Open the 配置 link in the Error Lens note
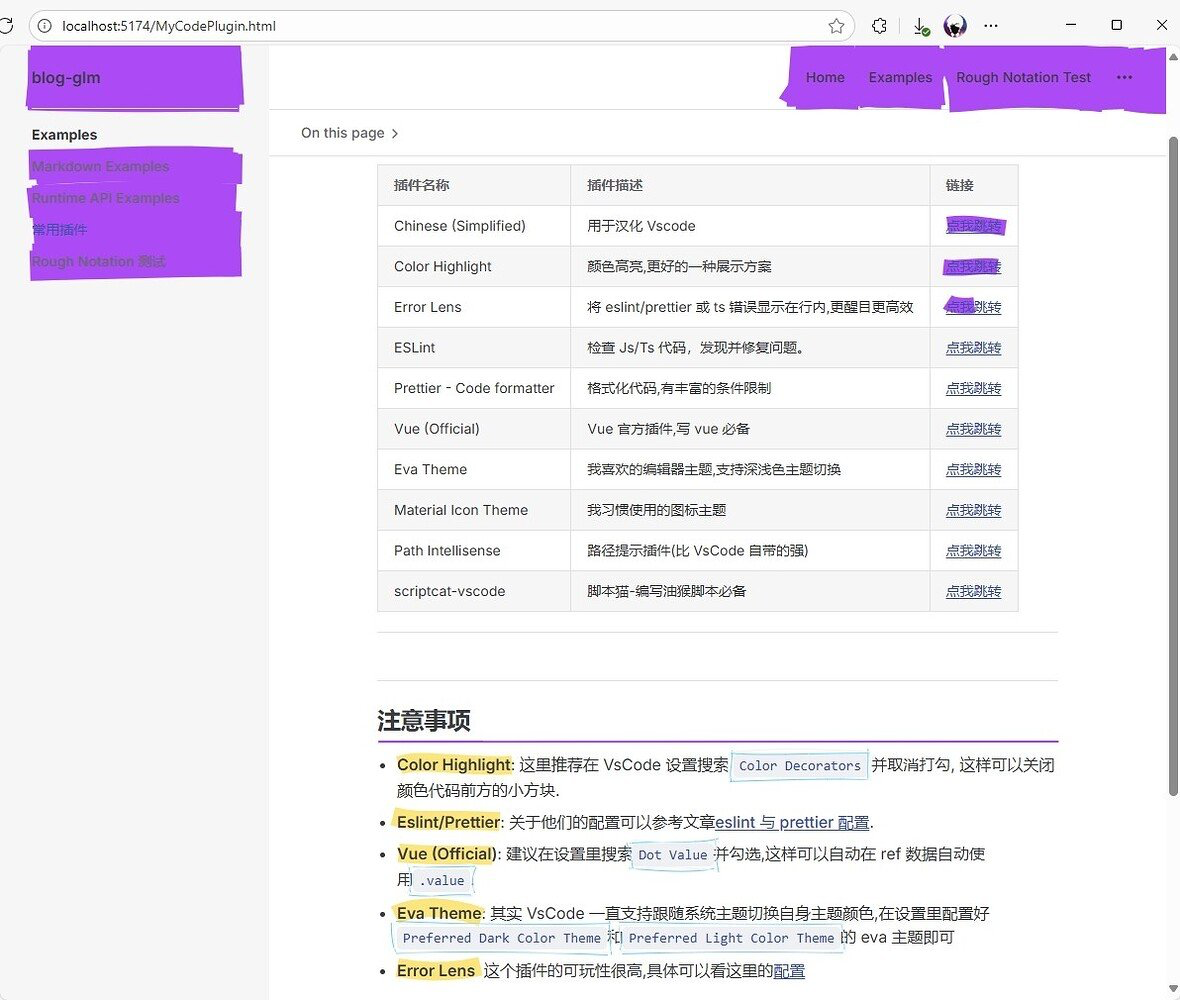Viewport: 1180px width, 1000px height. point(789,971)
